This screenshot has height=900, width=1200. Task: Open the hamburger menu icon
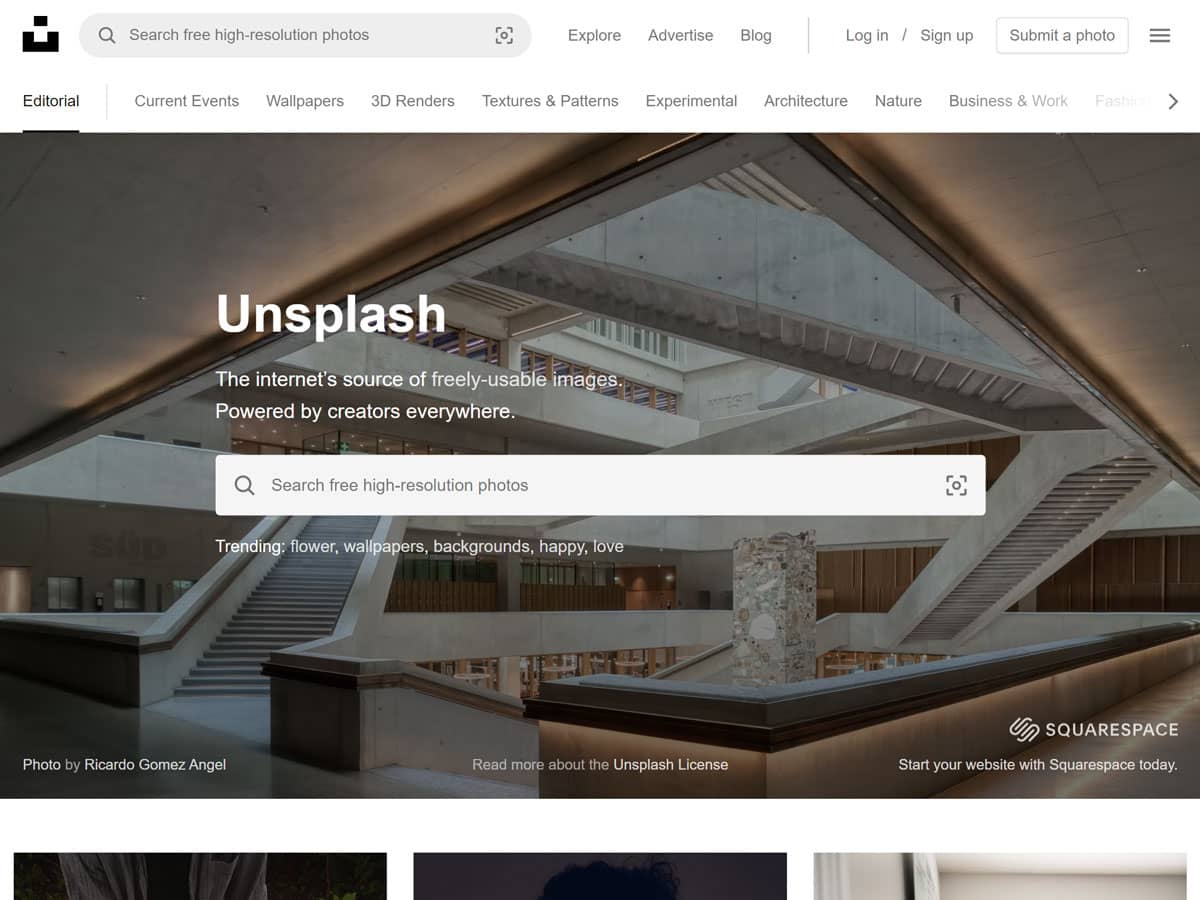(1160, 35)
